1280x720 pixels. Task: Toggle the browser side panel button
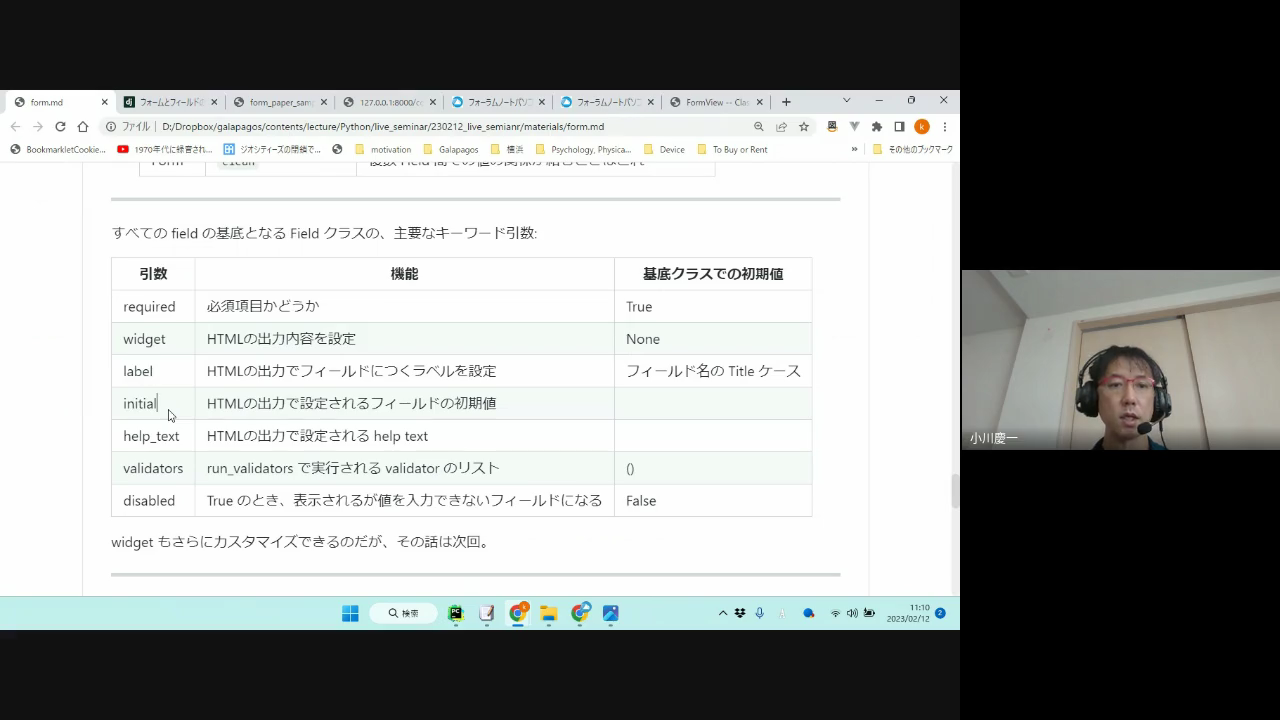pos(899,127)
